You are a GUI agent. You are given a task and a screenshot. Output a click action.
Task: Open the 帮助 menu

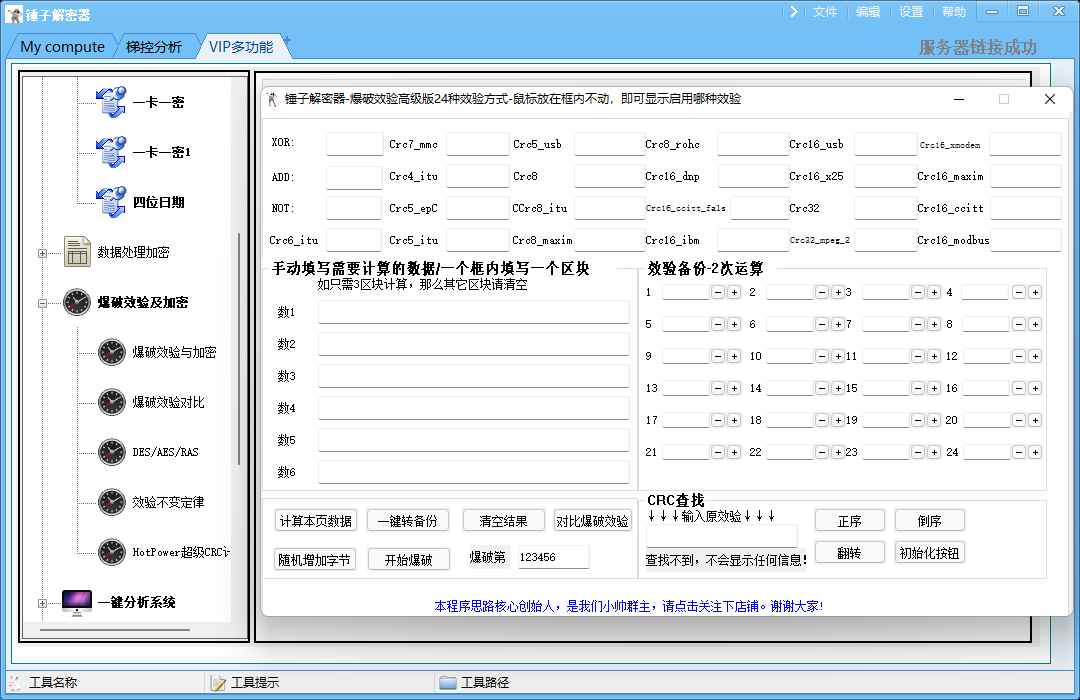coord(954,12)
